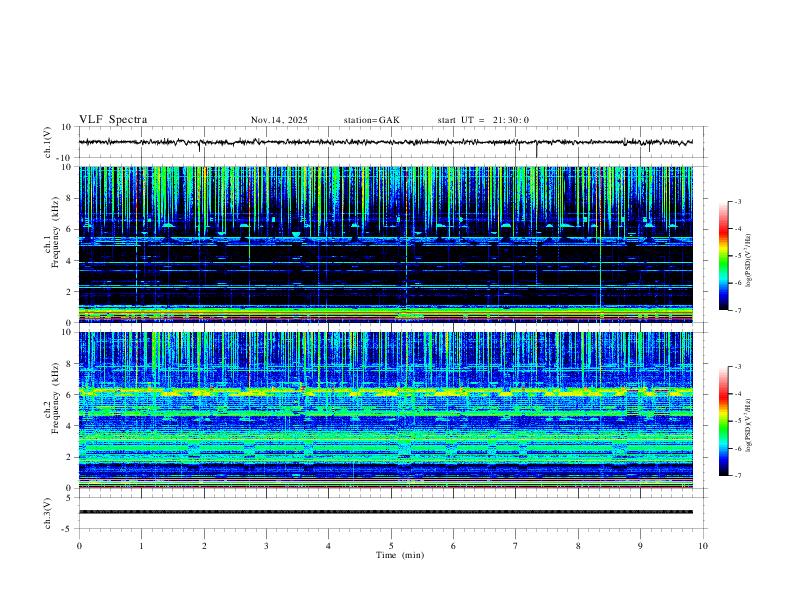The height and width of the screenshot is (612, 792).
Task: Click the ch.2 spectrogram color scale bar
Action: pos(723,421)
